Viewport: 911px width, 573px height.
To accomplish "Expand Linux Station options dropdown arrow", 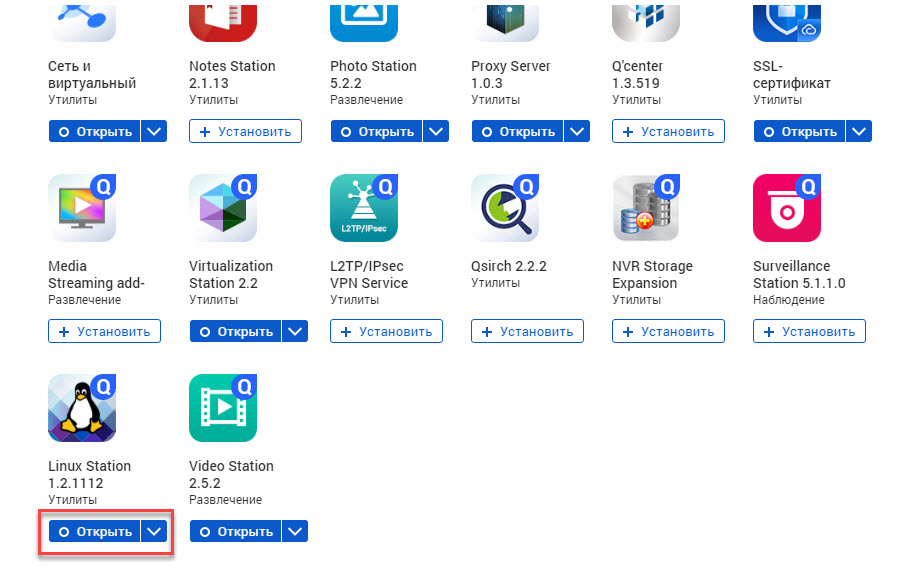I will click(154, 531).
